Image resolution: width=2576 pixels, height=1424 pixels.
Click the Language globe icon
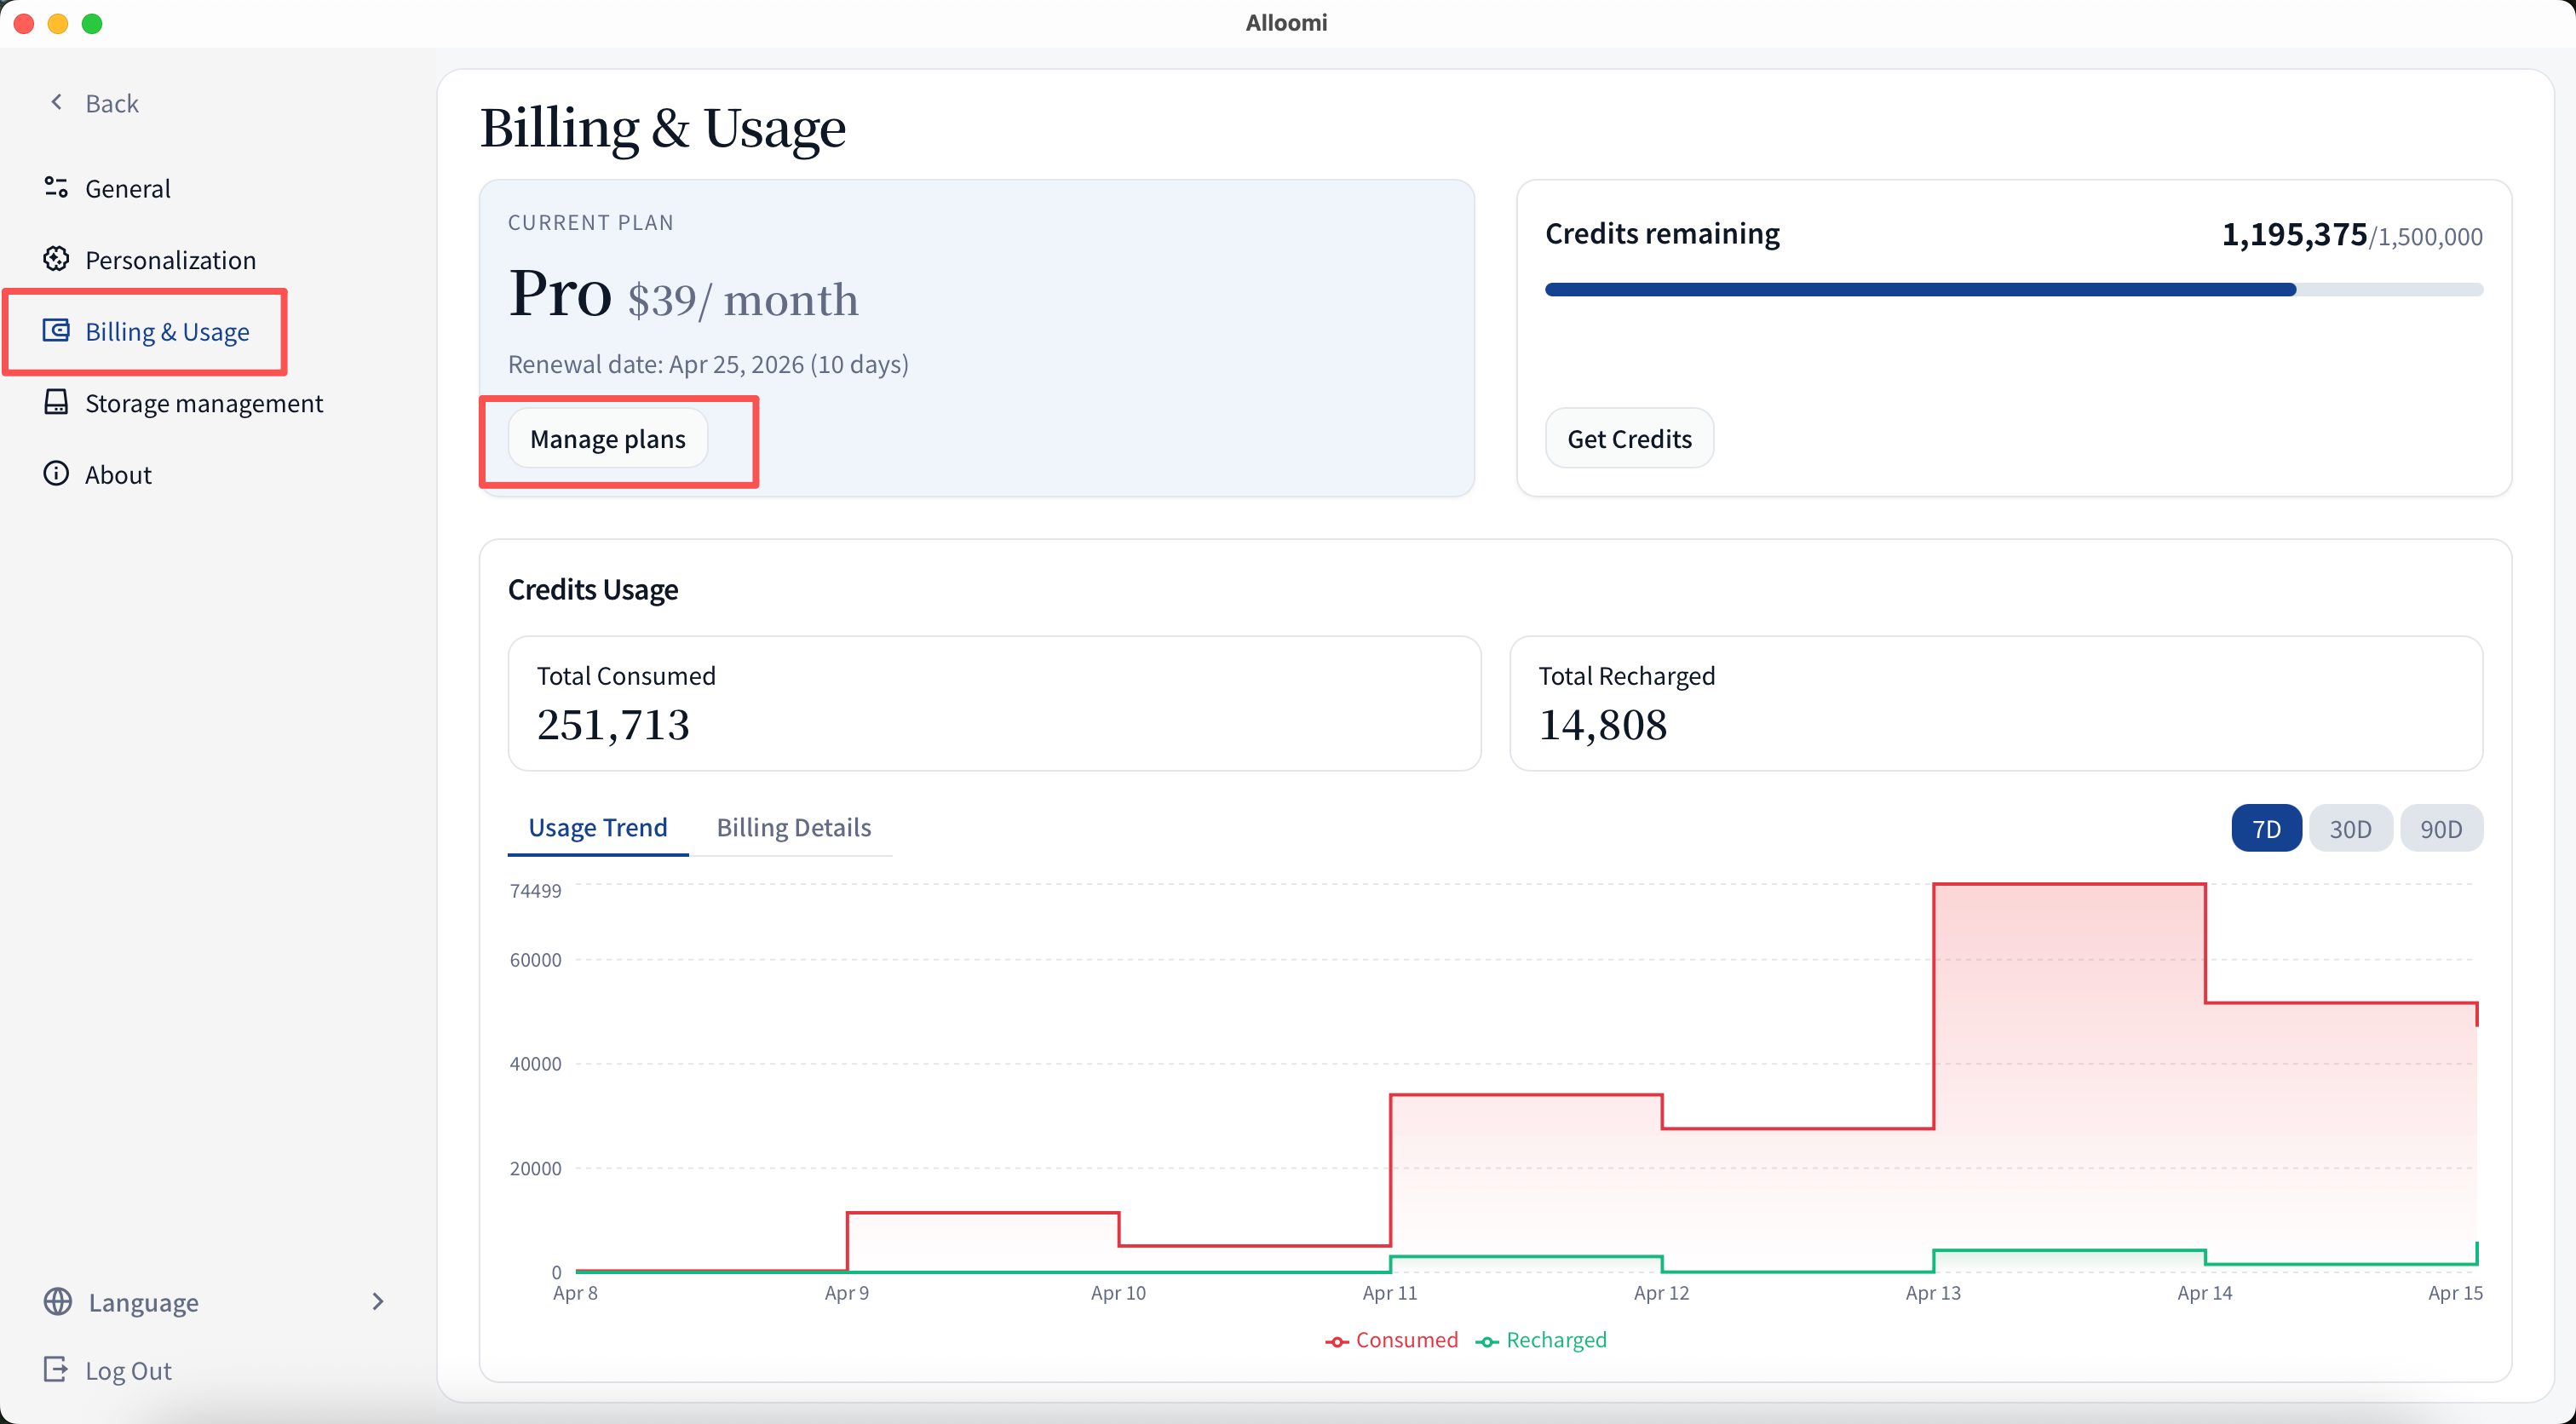(58, 1301)
